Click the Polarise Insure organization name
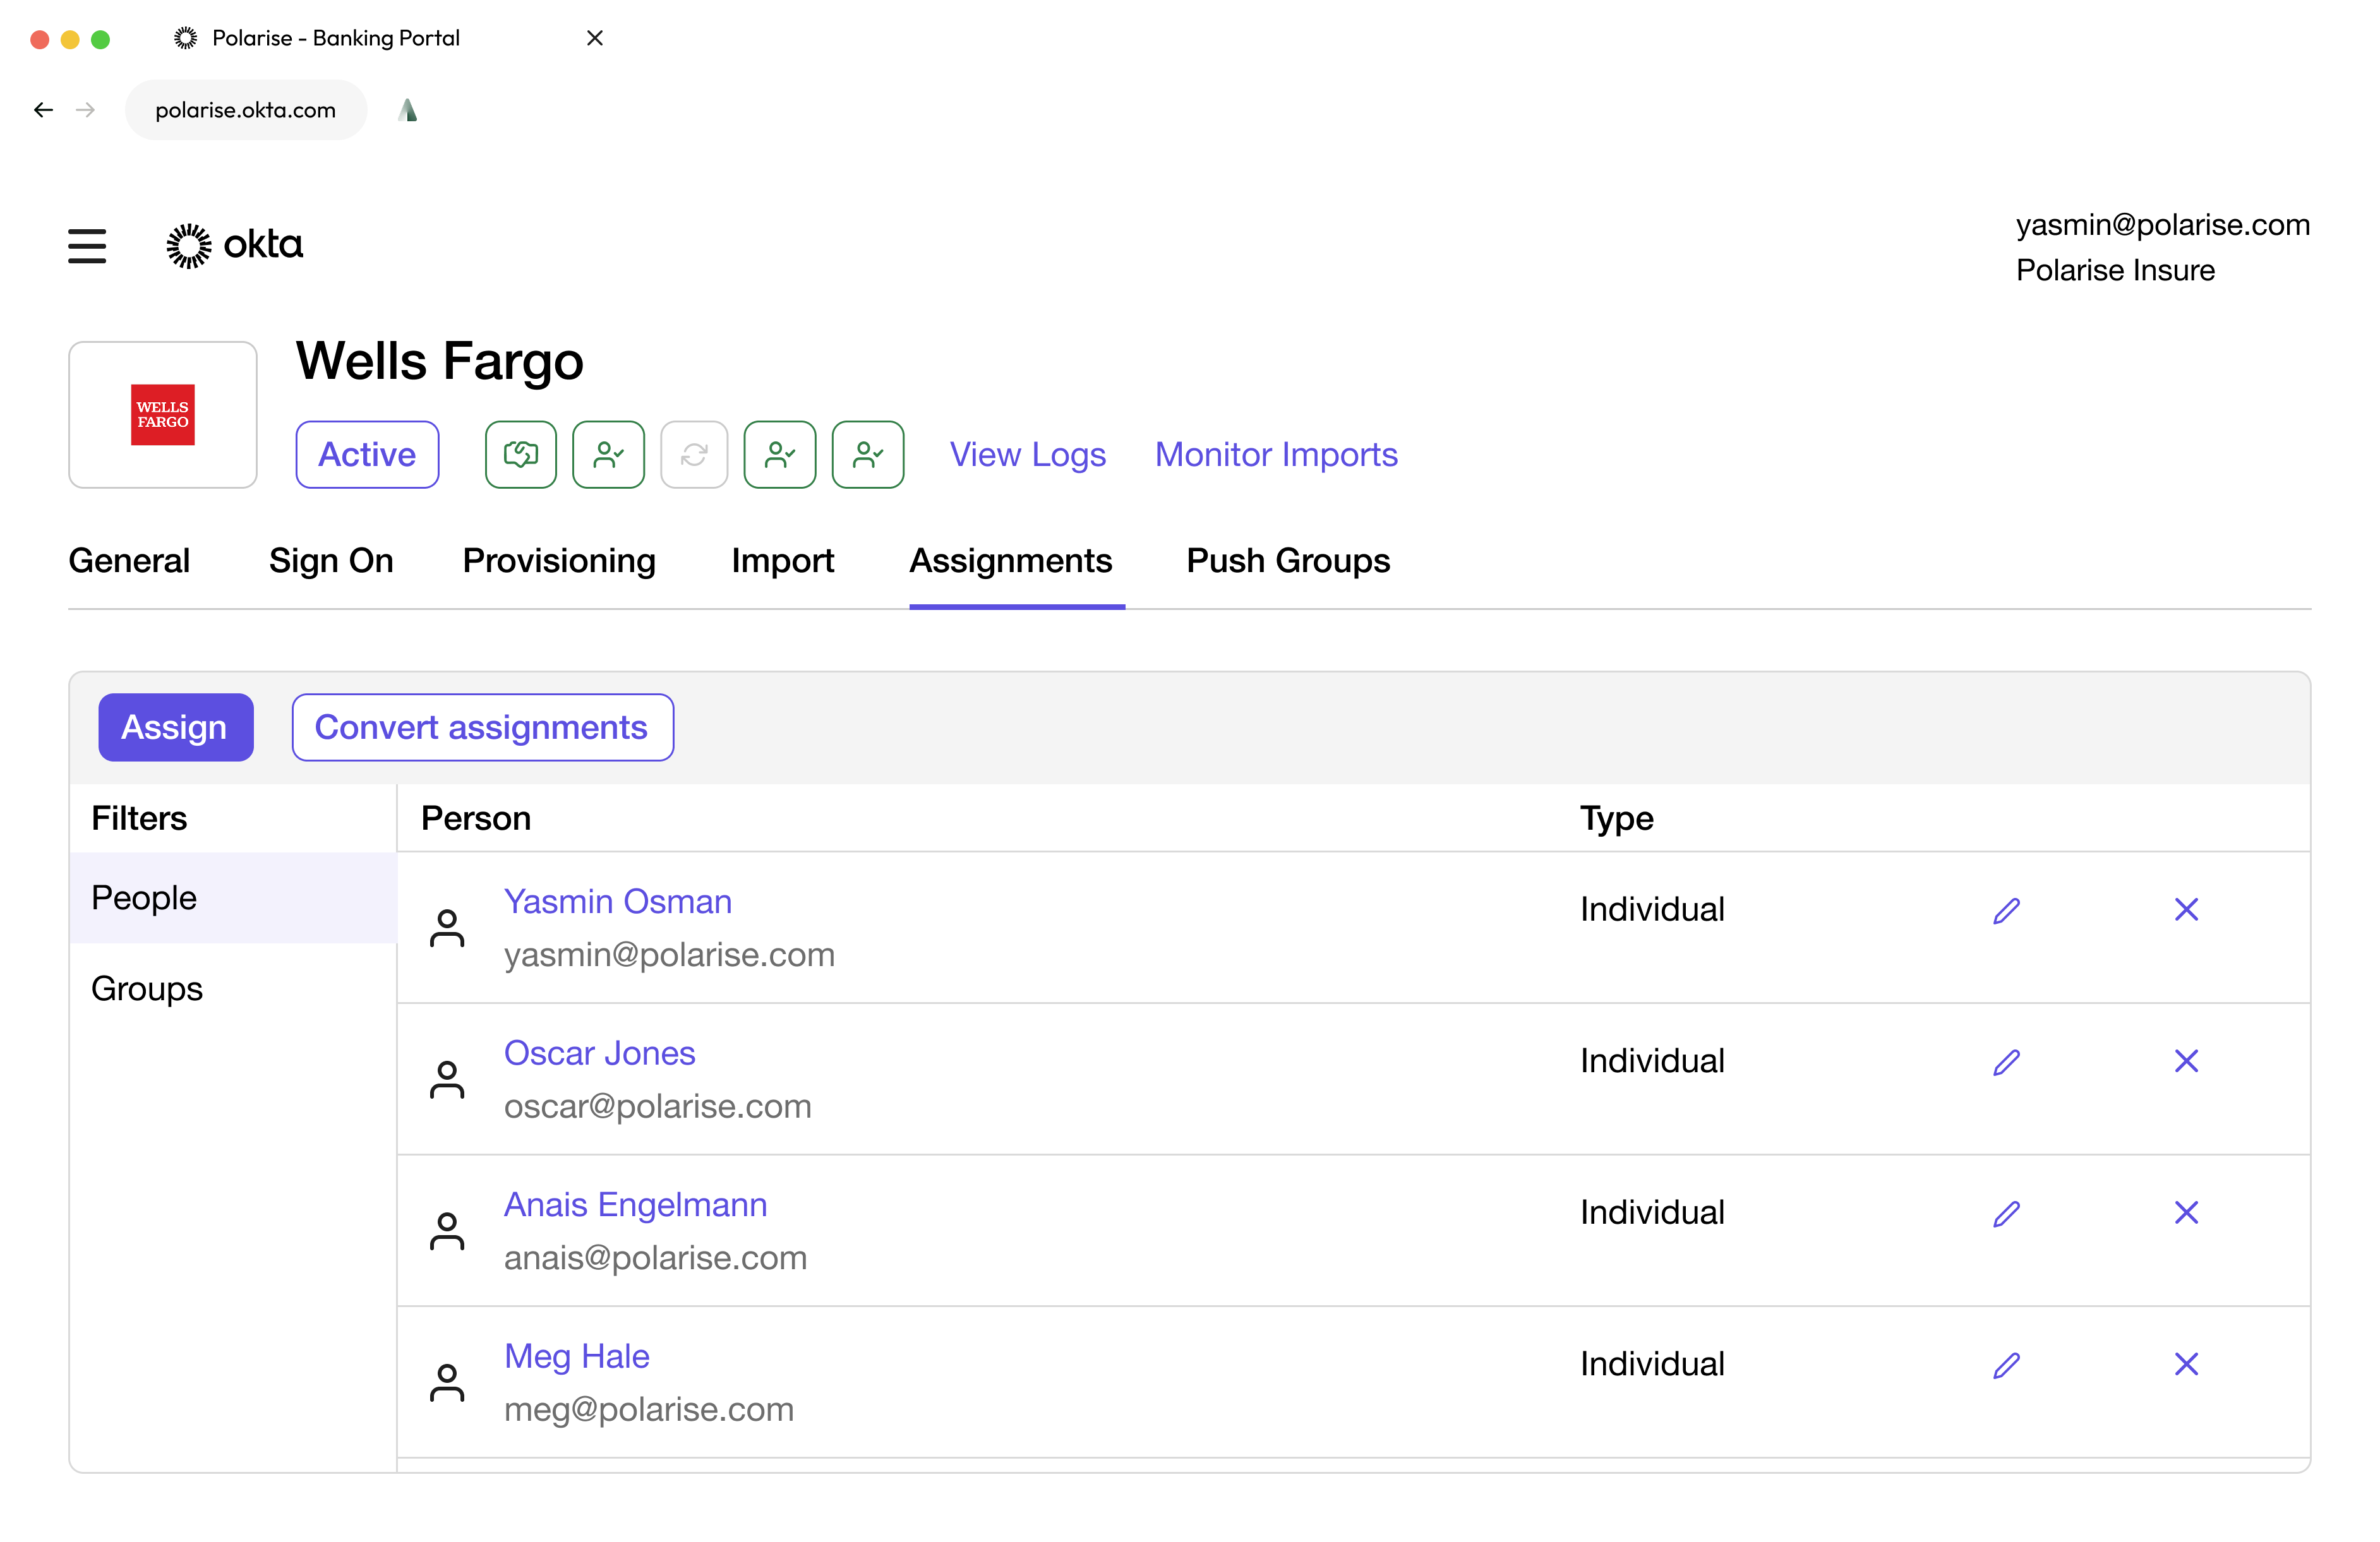 (2115, 270)
